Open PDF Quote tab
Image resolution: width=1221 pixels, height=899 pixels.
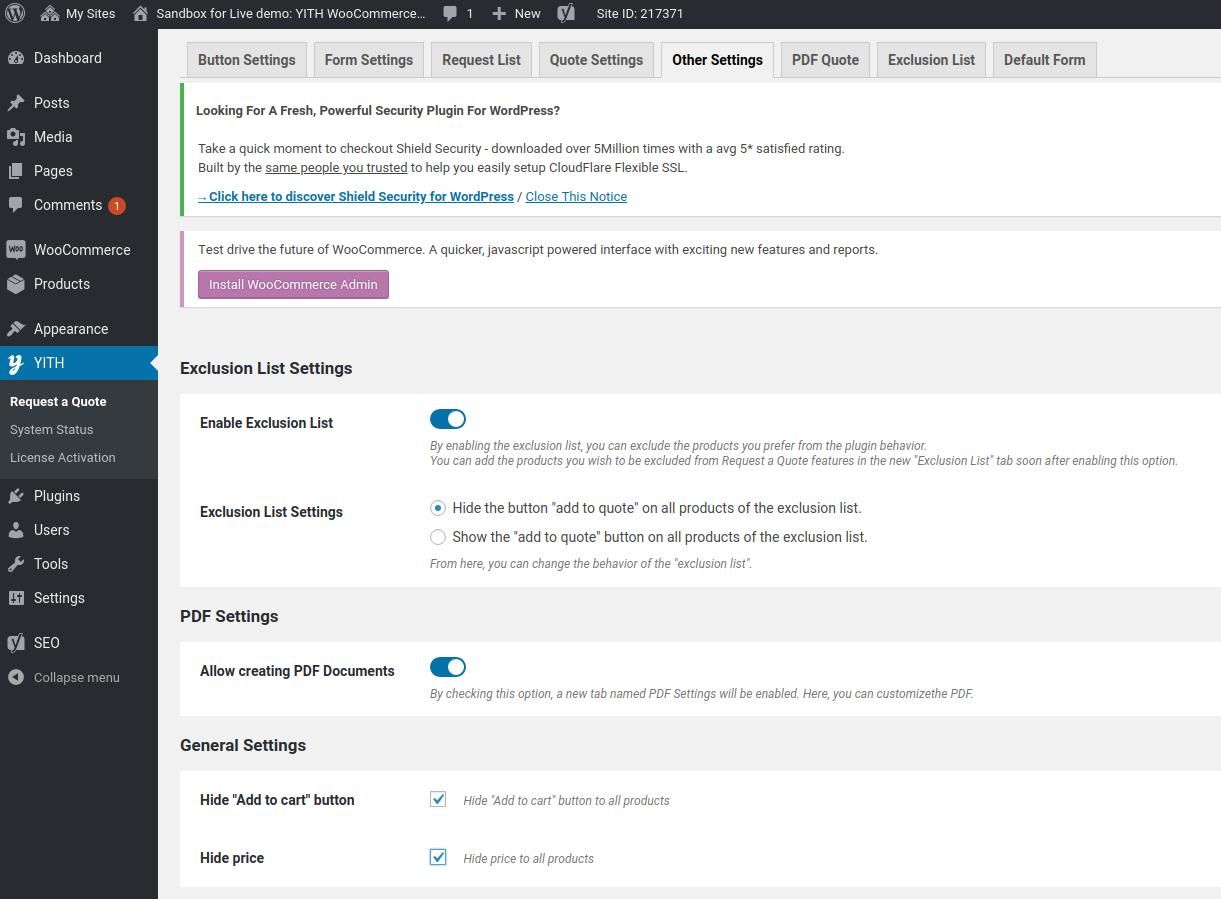(825, 60)
